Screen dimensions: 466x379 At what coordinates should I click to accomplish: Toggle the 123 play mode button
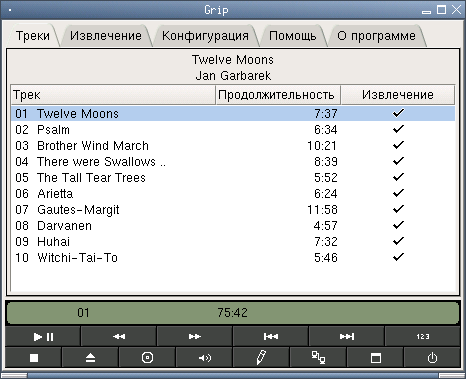pos(423,336)
